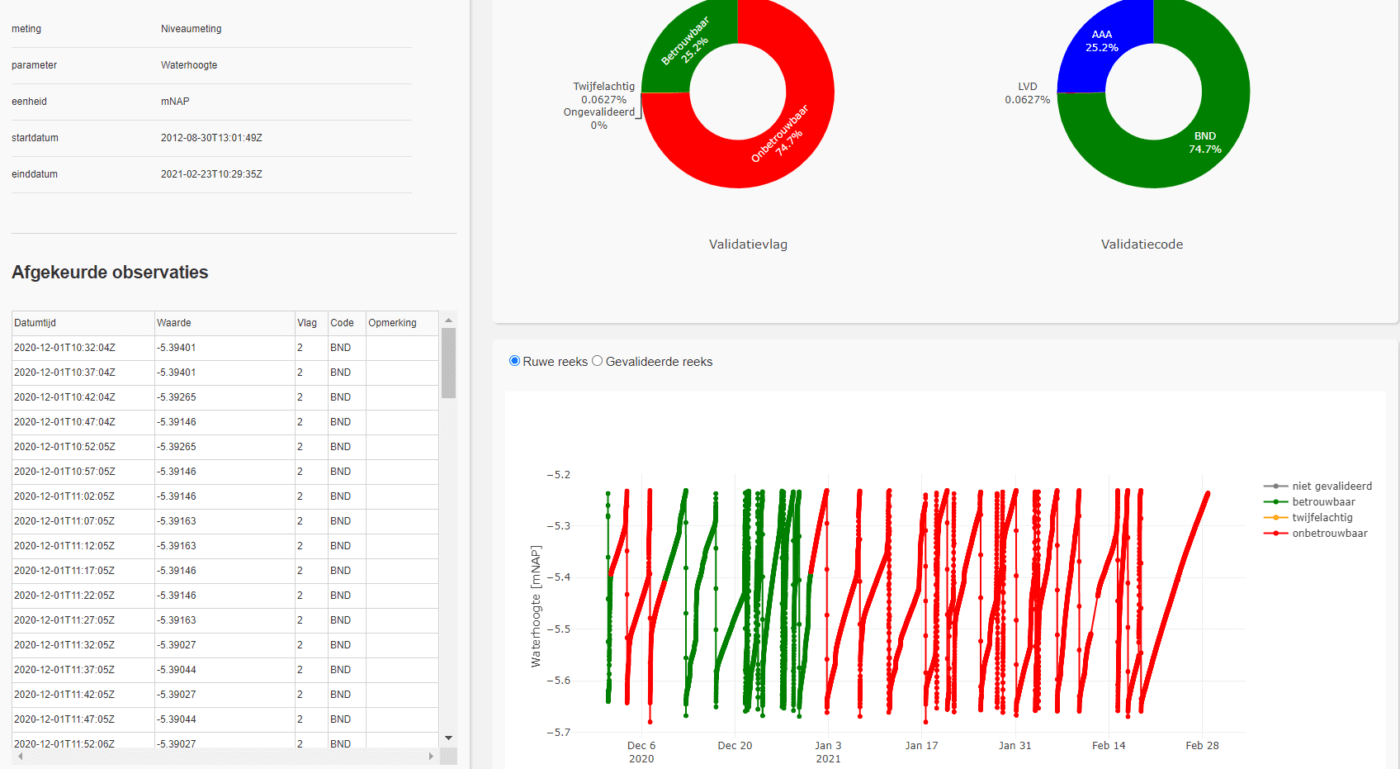Click the einddatum value 2021-02-23T10:29:35Z
Image resolution: width=1400 pixels, height=769 pixels.
pyautogui.click(x=212, y=174)
